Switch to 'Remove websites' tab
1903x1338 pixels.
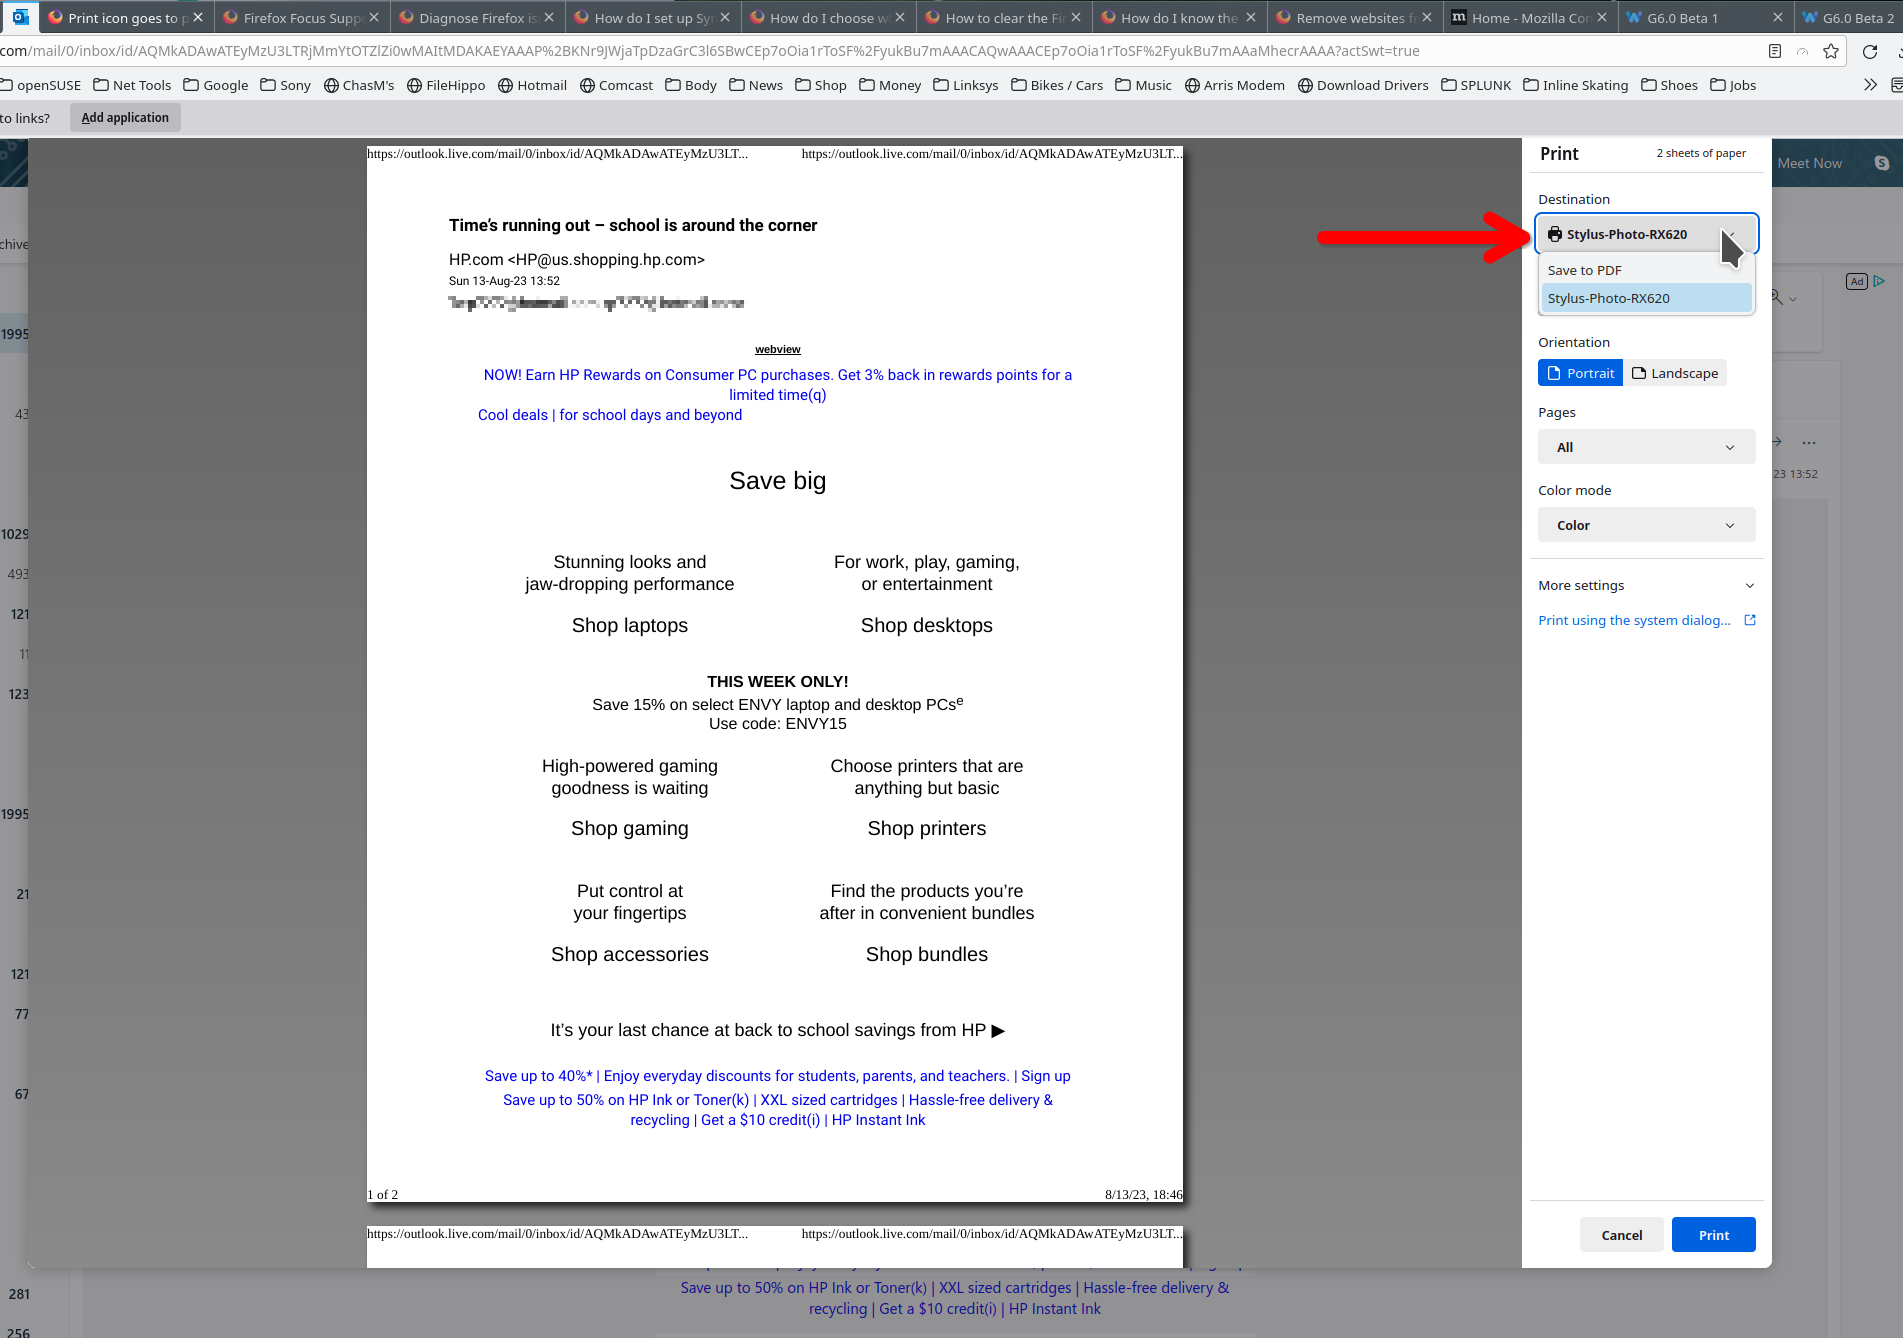point(1354,17)
